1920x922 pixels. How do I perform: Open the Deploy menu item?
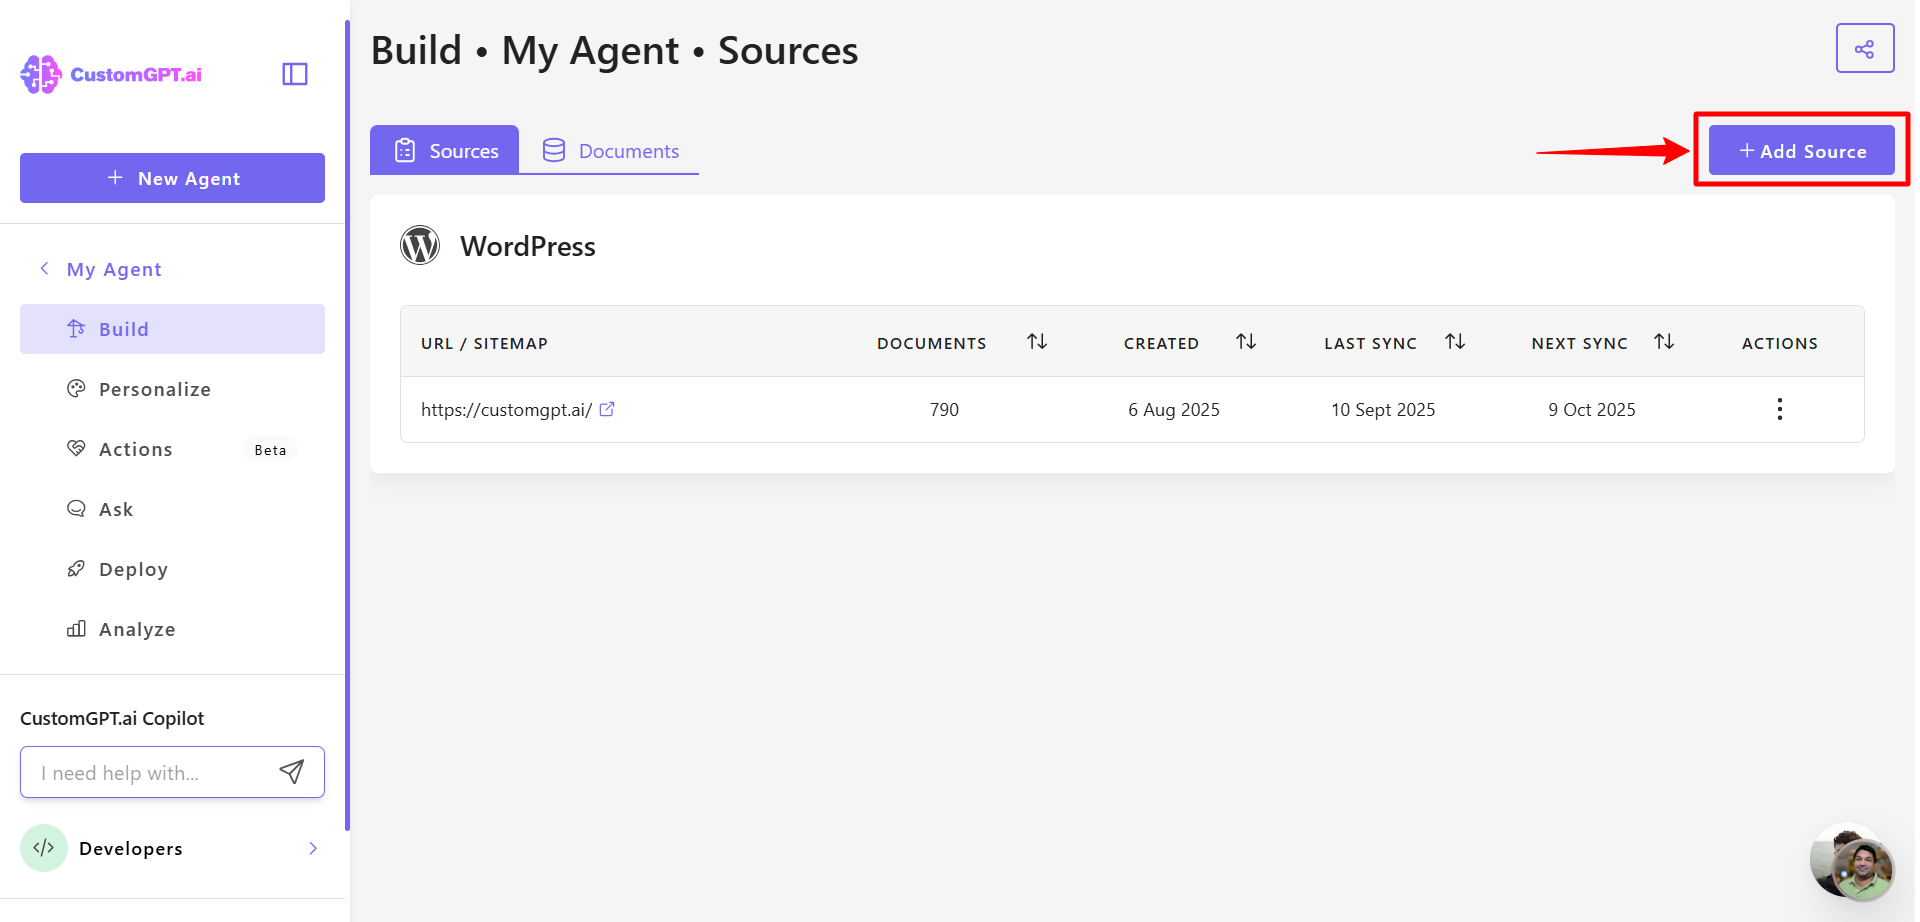(x=172, y=569)
